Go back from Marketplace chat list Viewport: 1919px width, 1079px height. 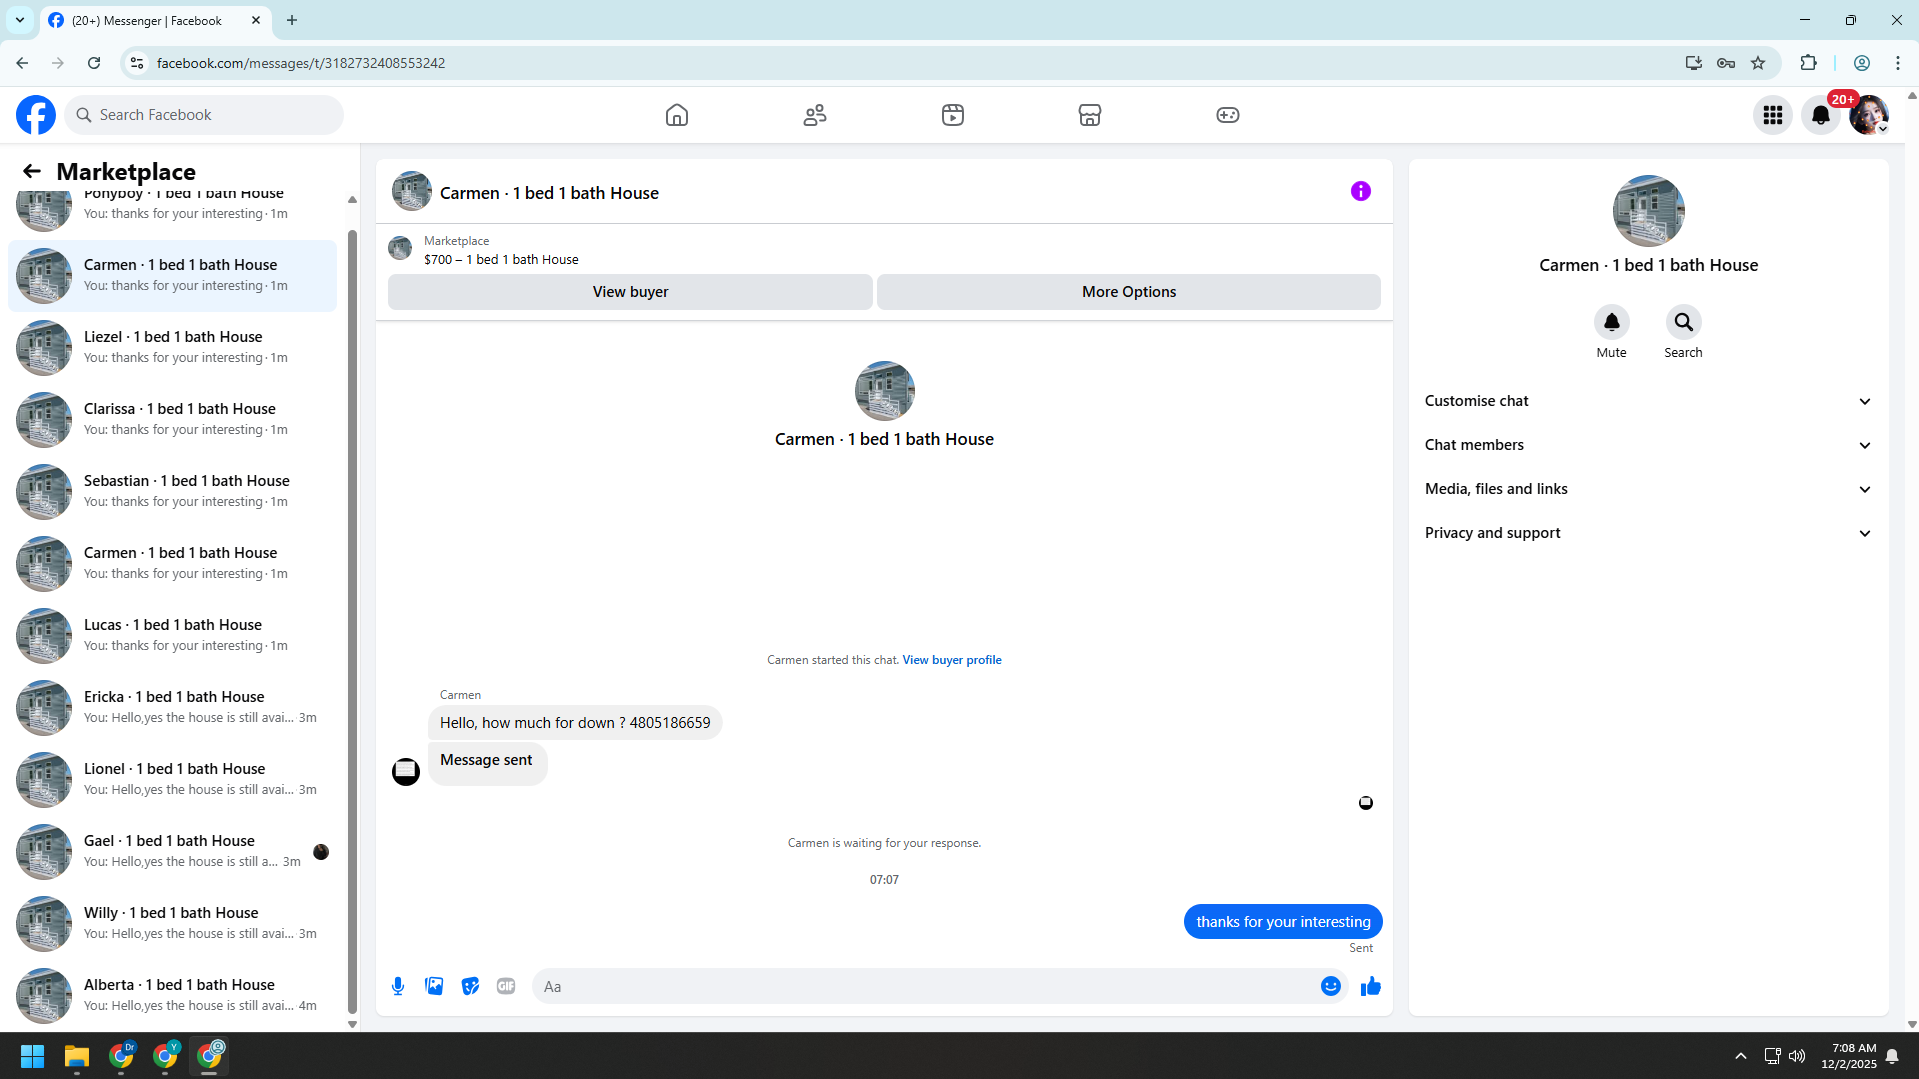coord(32,171)
